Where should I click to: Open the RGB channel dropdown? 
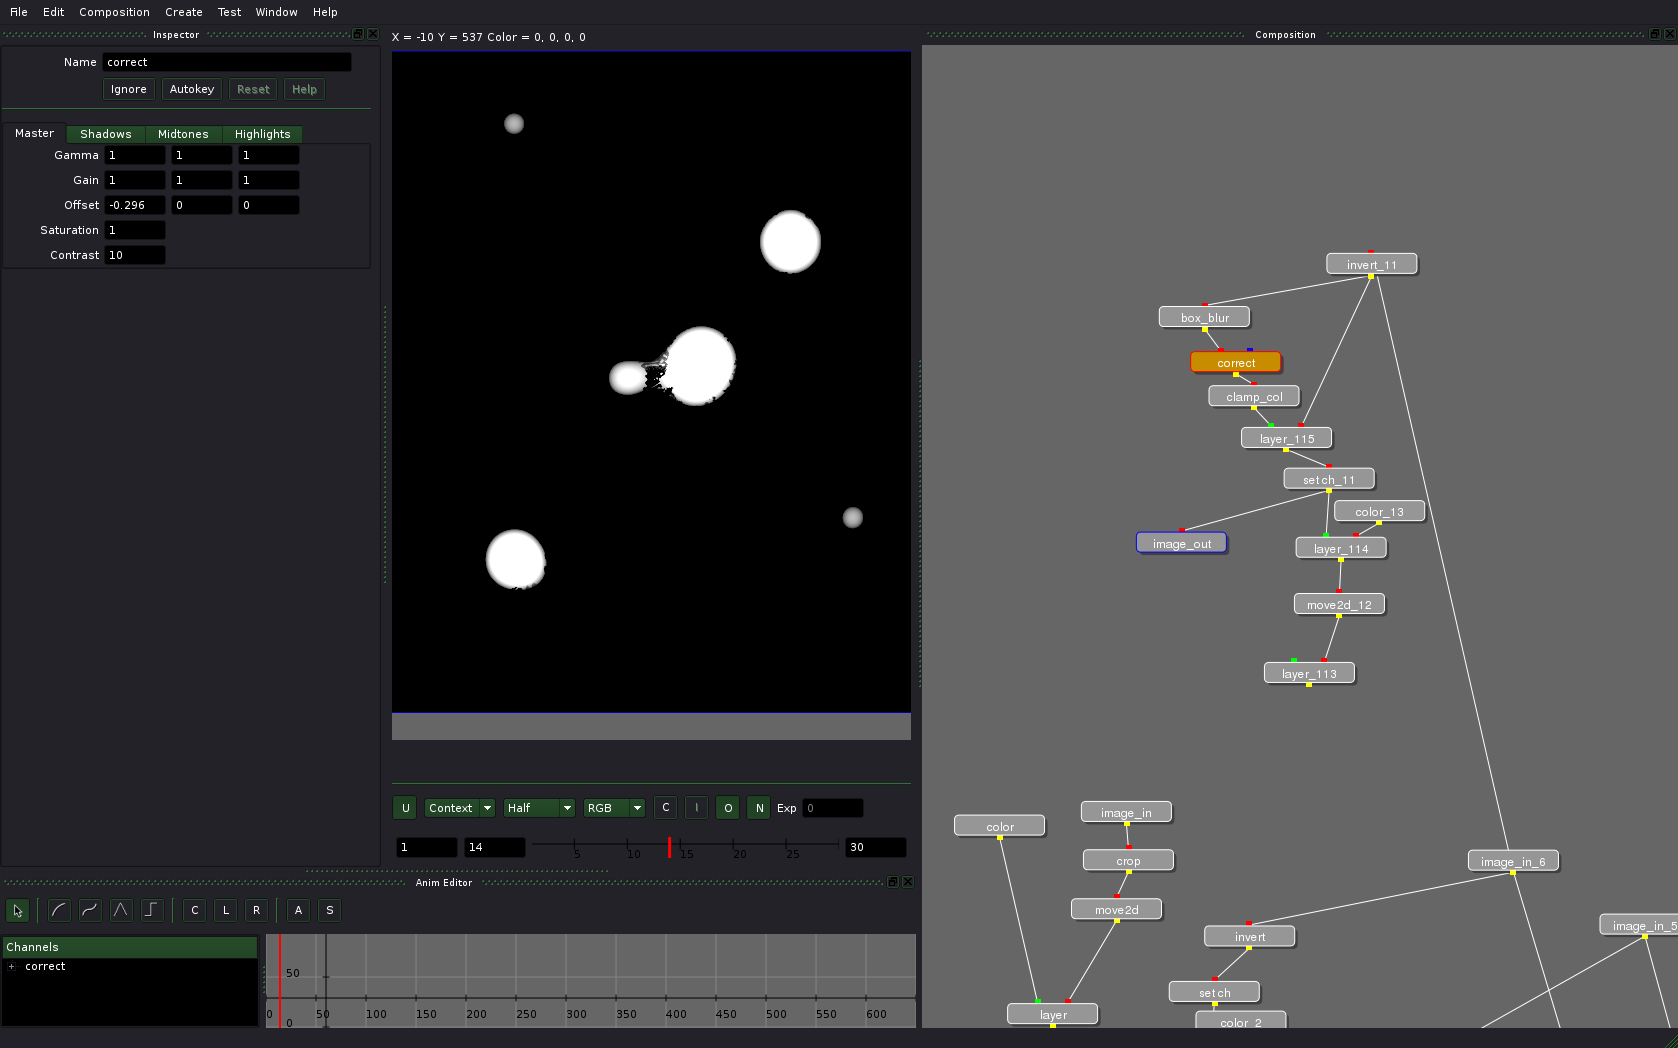pyautogui.click(x=615, y=808)
